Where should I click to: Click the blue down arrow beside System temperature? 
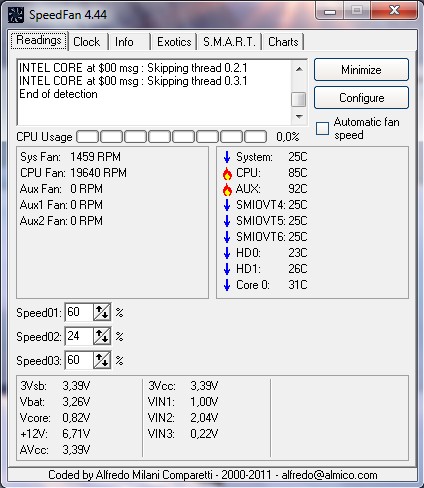(227, 157)
